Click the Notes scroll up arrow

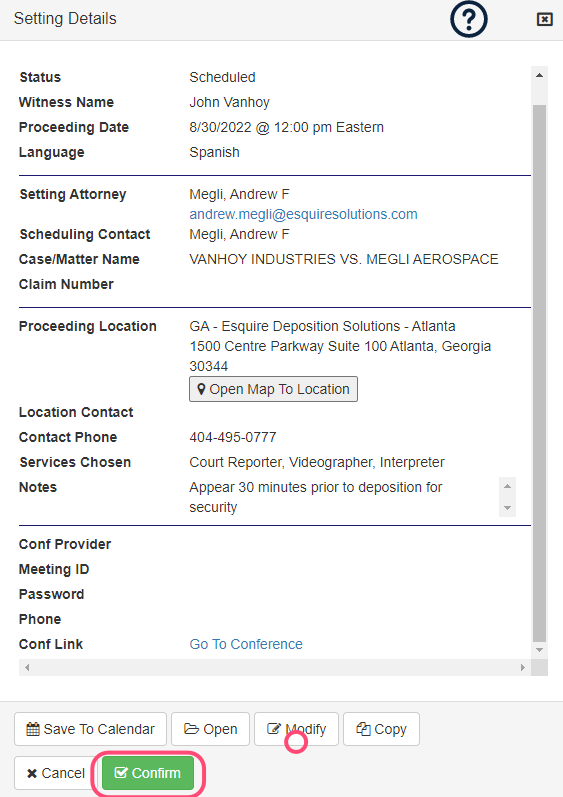(507, 486)
